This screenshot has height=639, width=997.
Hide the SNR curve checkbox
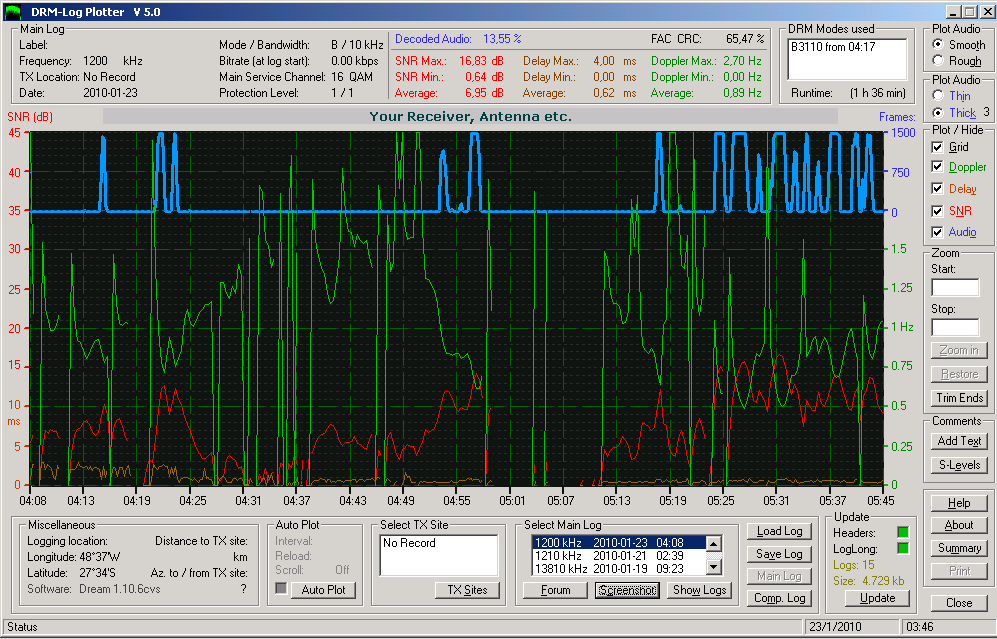pos(937,211)
